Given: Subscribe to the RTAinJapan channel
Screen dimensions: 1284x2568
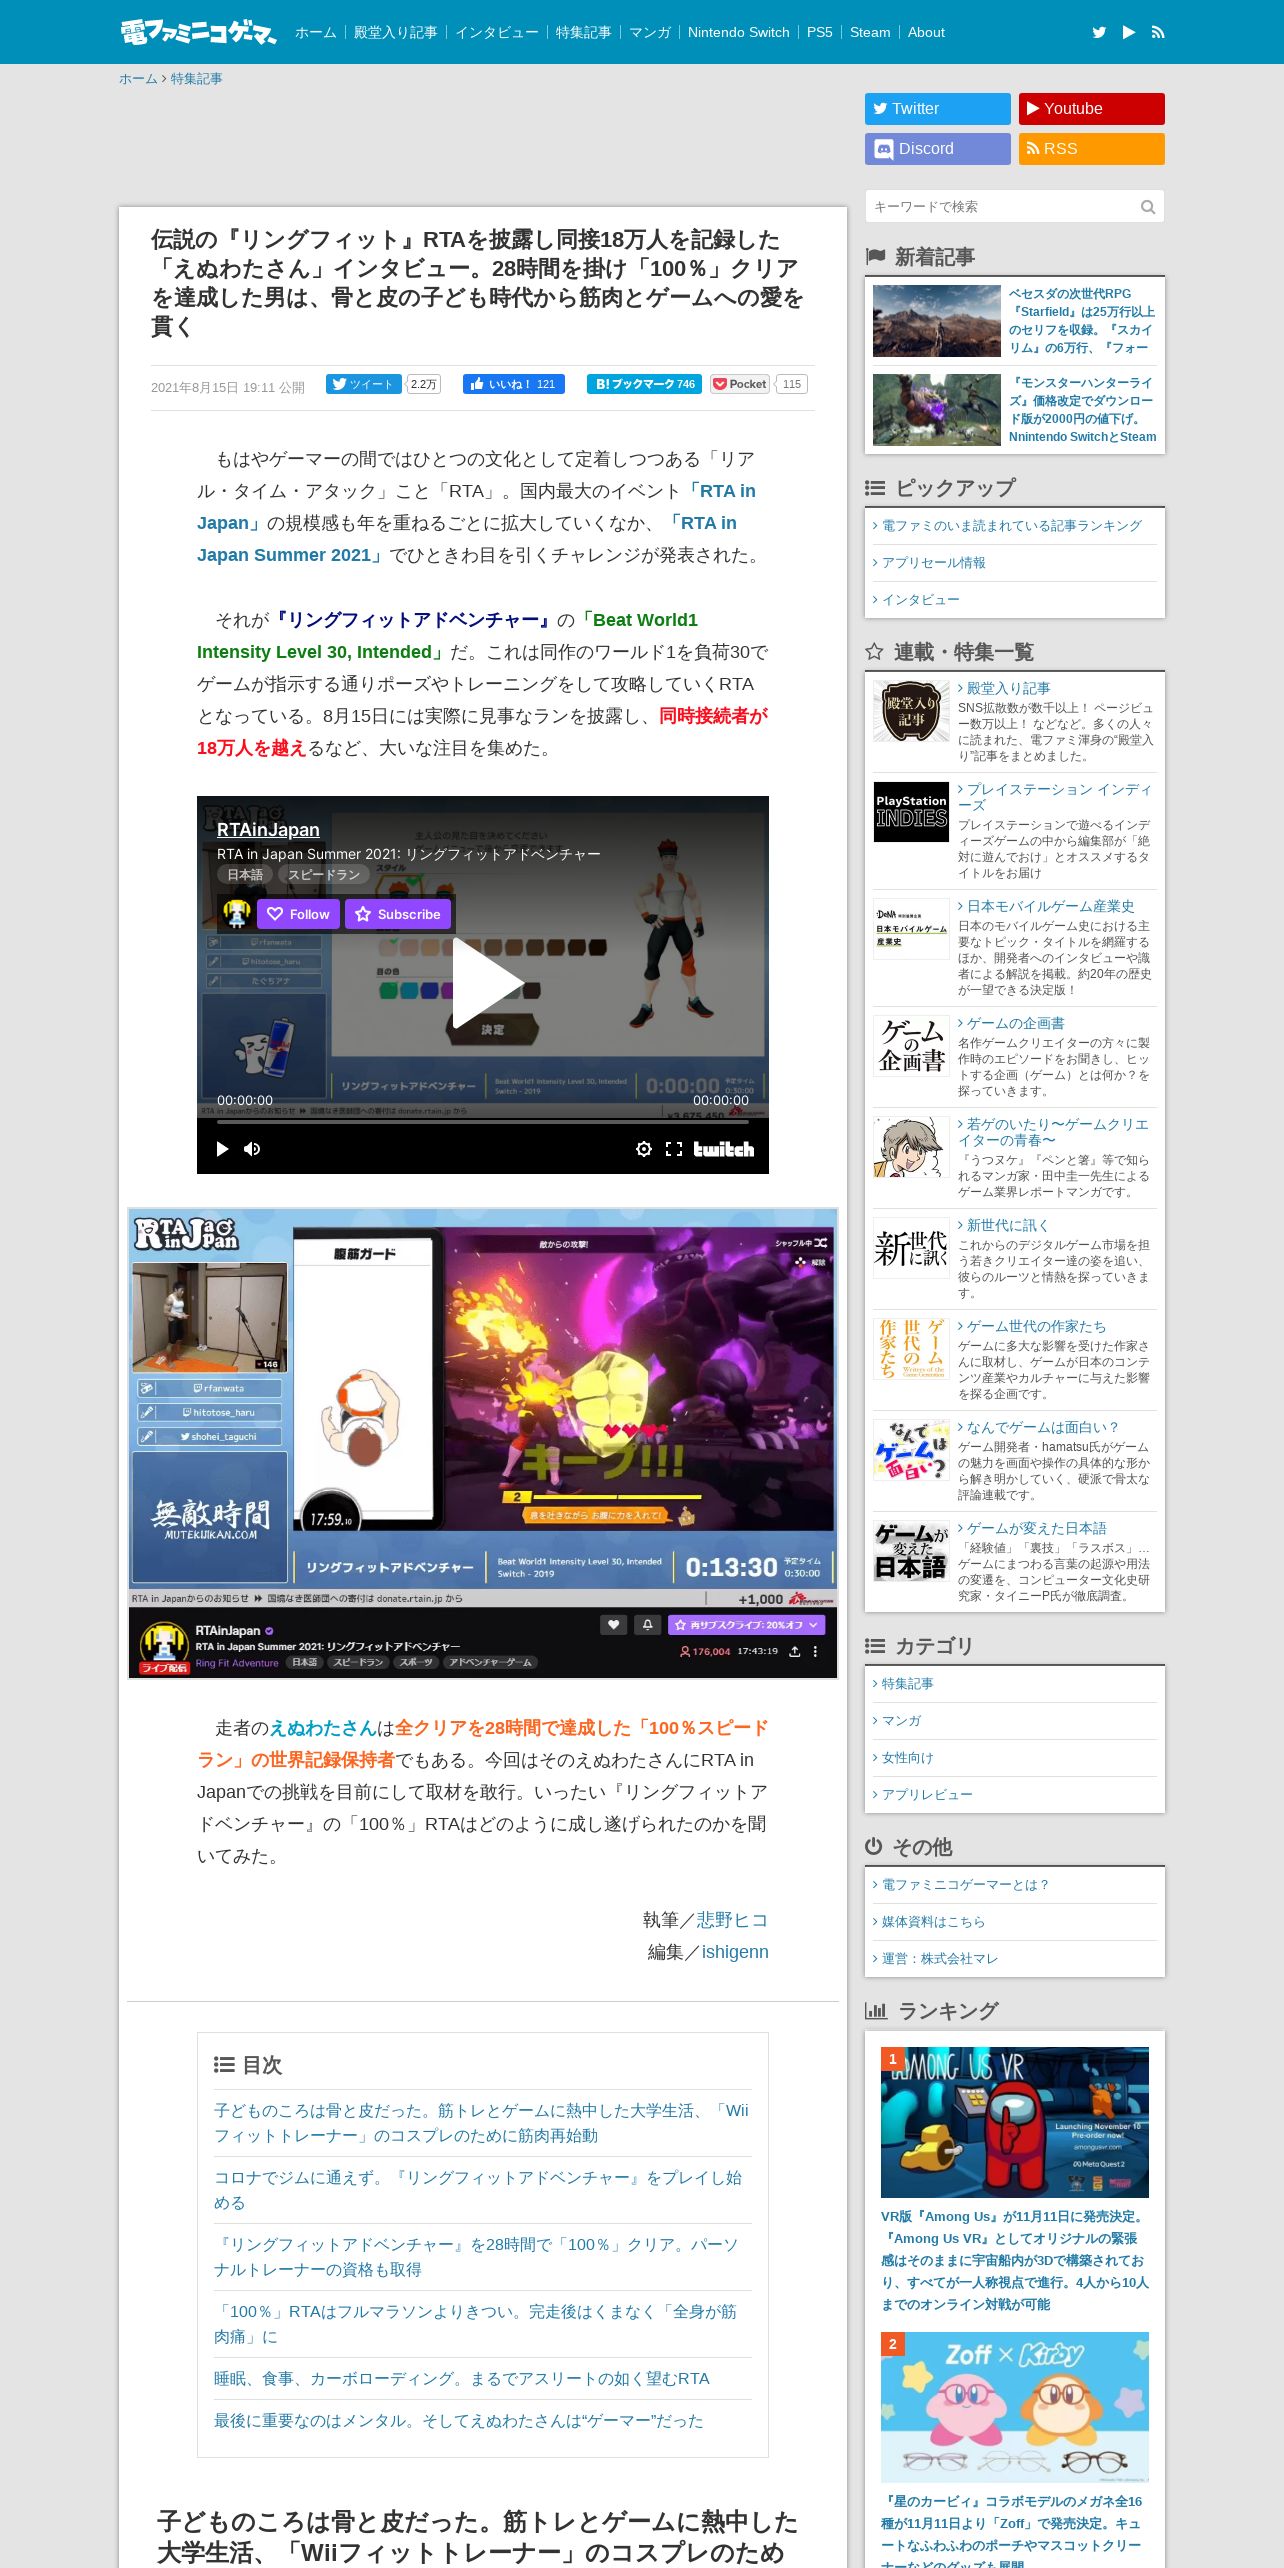Looking at the screenshot, I should tap(398, 914).
